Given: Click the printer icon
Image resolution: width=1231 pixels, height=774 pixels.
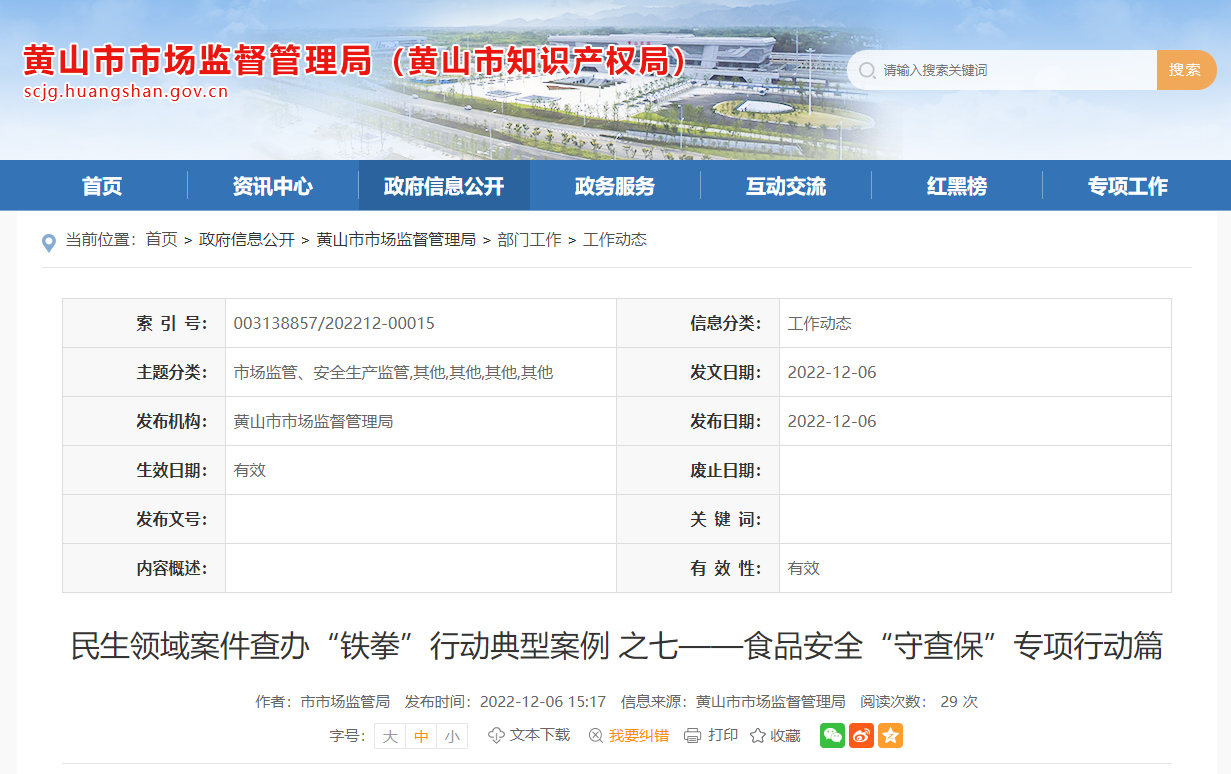Looking at the screenshot, I should (x=692, y=736).
